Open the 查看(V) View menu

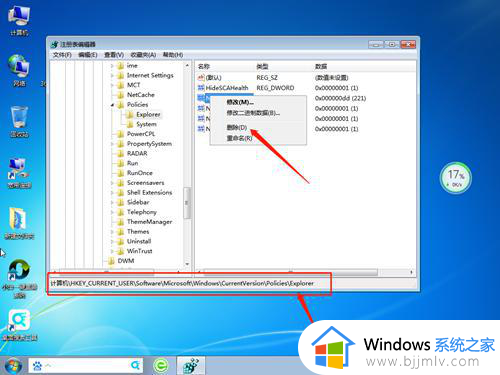click(114, 55)
